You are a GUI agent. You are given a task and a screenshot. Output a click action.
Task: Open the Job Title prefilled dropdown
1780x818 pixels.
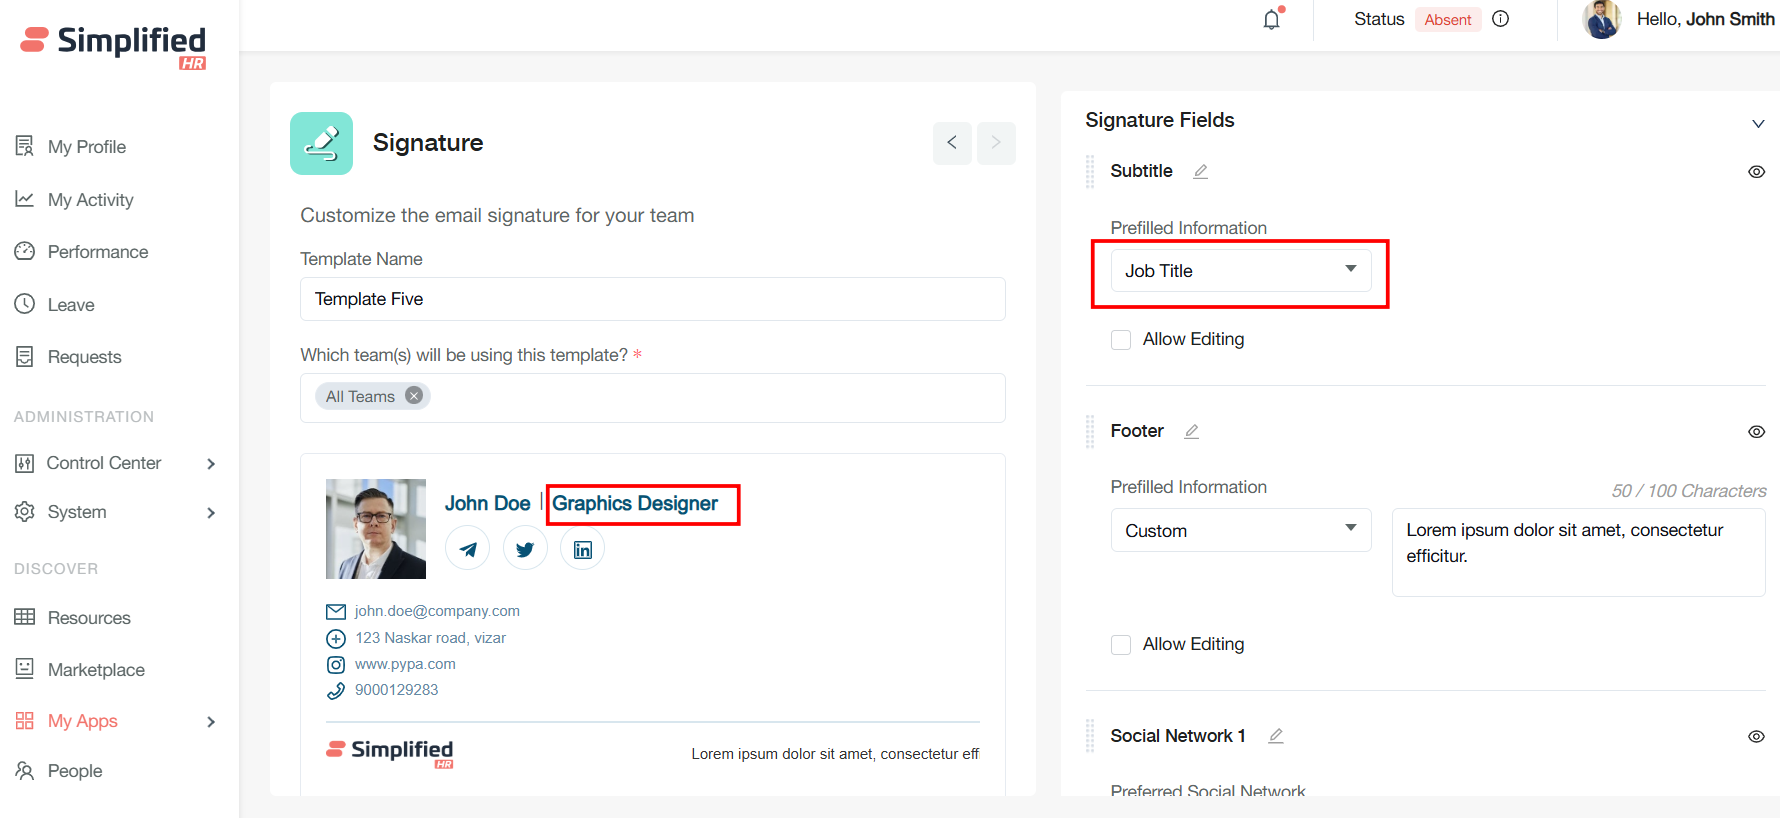point(1240,271)
